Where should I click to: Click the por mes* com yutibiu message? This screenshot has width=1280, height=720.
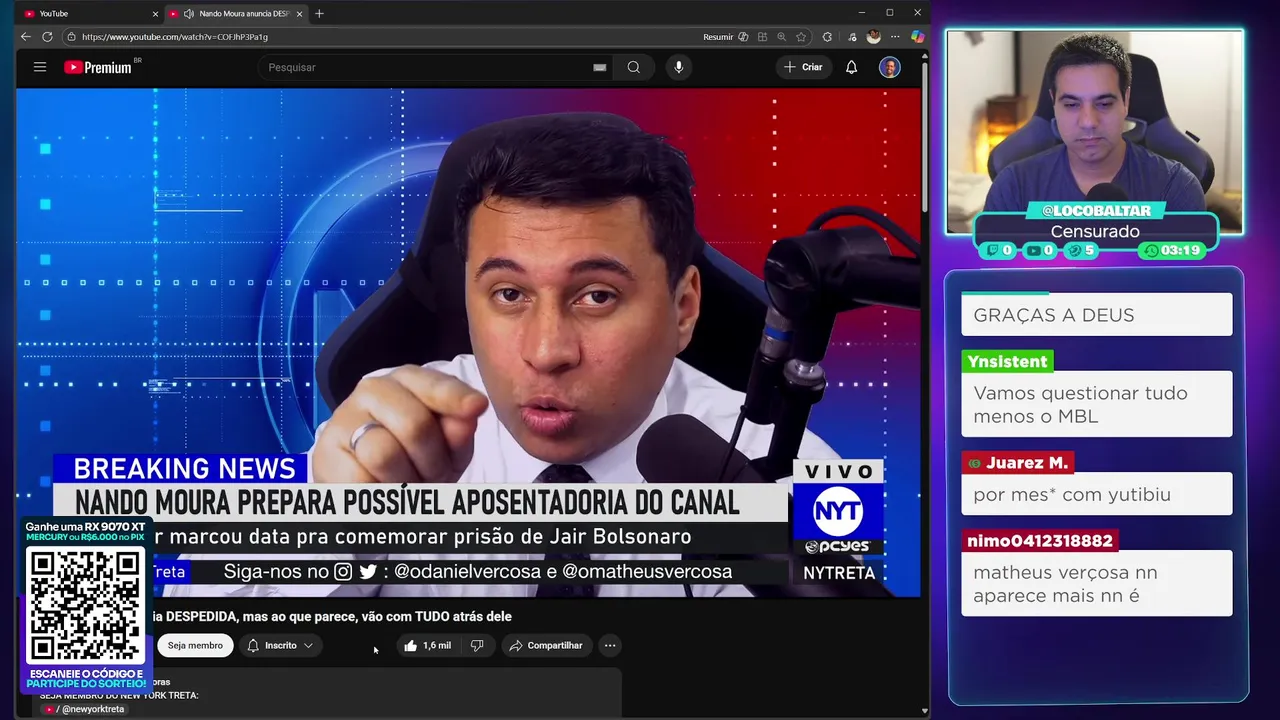pos(1097,494)
